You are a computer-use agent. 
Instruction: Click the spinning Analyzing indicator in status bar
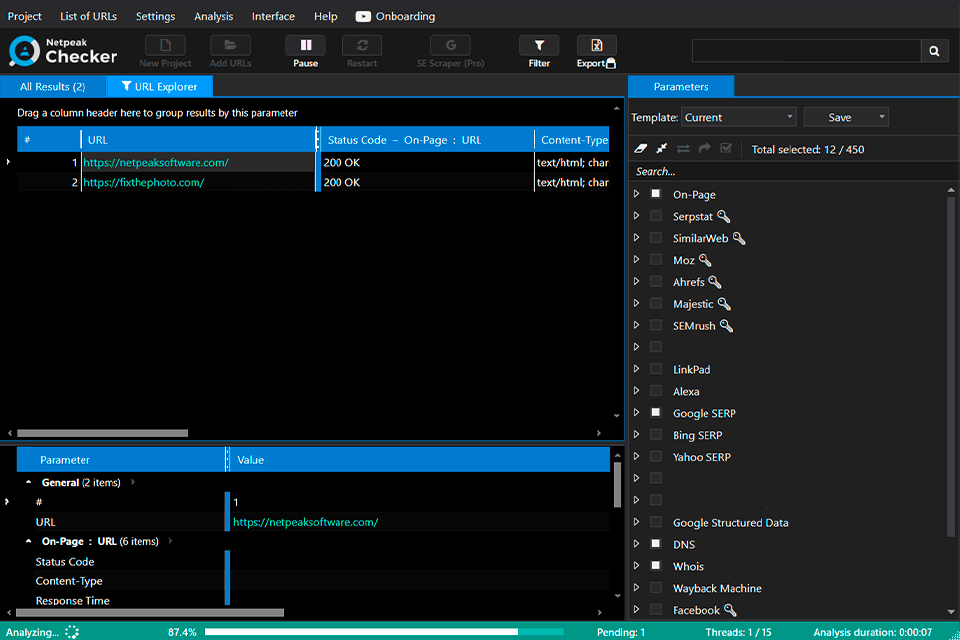click(72, 632)
